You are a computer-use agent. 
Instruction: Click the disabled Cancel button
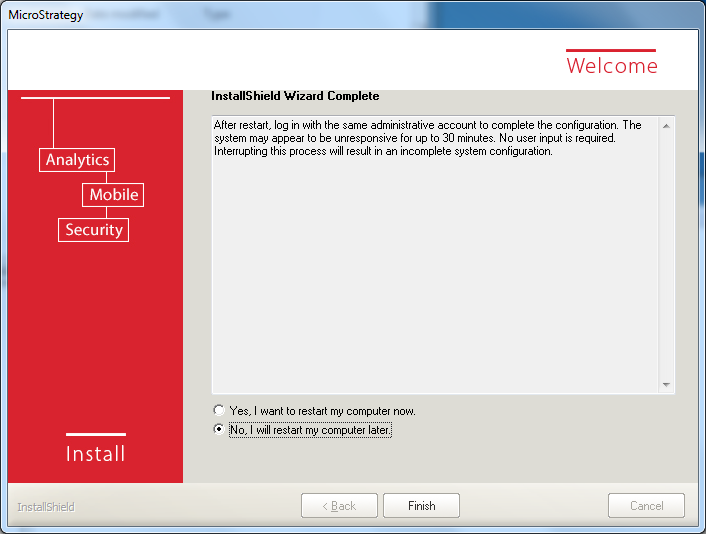point(646,506)
